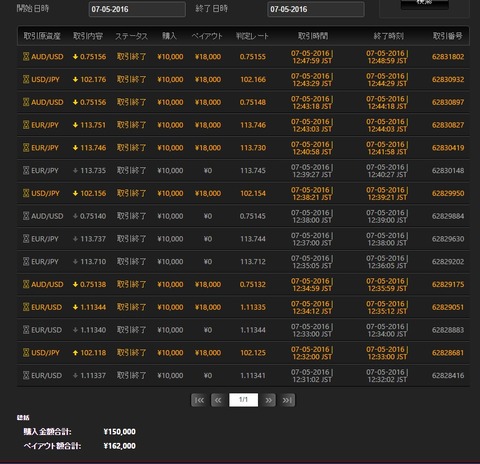
Task: Click the end time 12:48:59 JST
Action: pos(387,61)
